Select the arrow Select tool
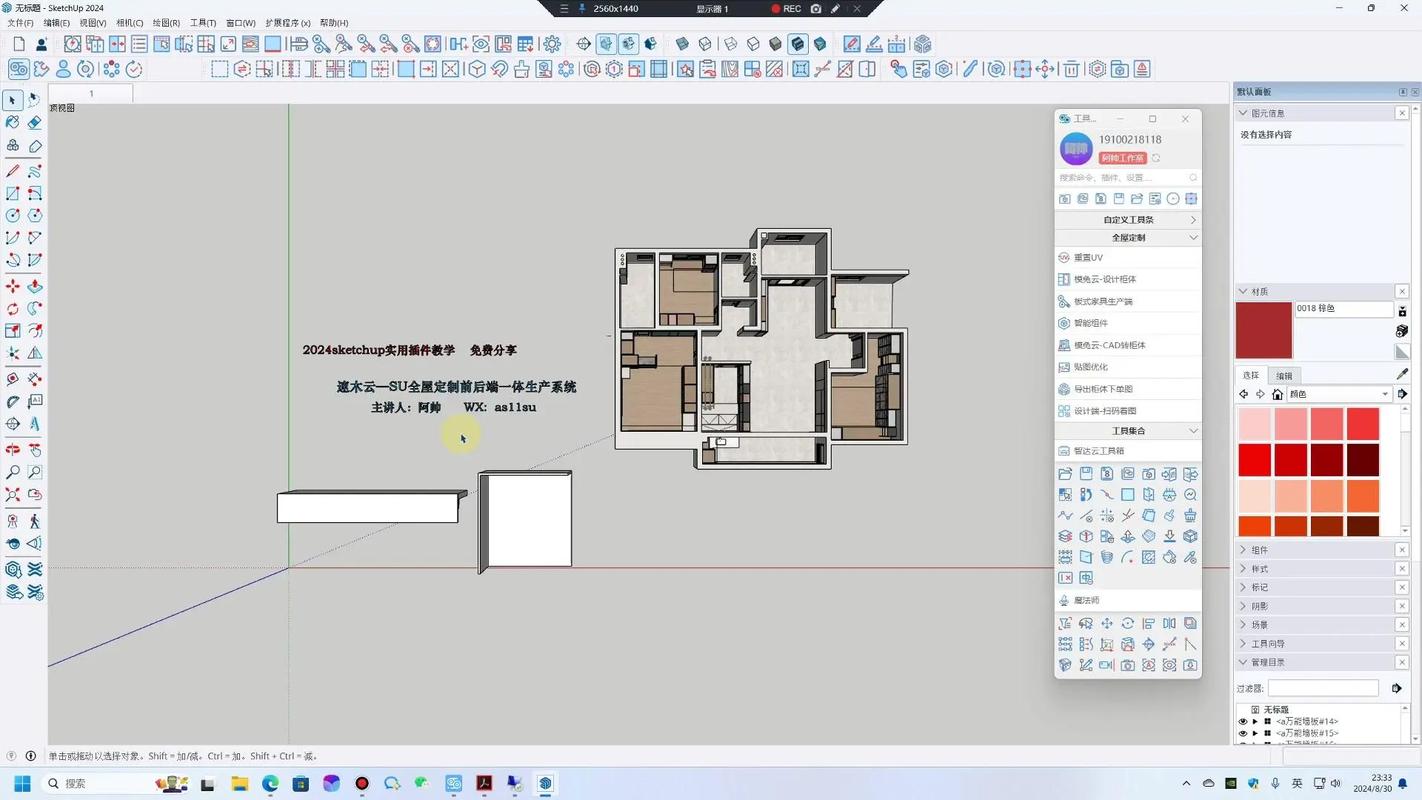This screenshot has height=800, width=1422. 13,100
